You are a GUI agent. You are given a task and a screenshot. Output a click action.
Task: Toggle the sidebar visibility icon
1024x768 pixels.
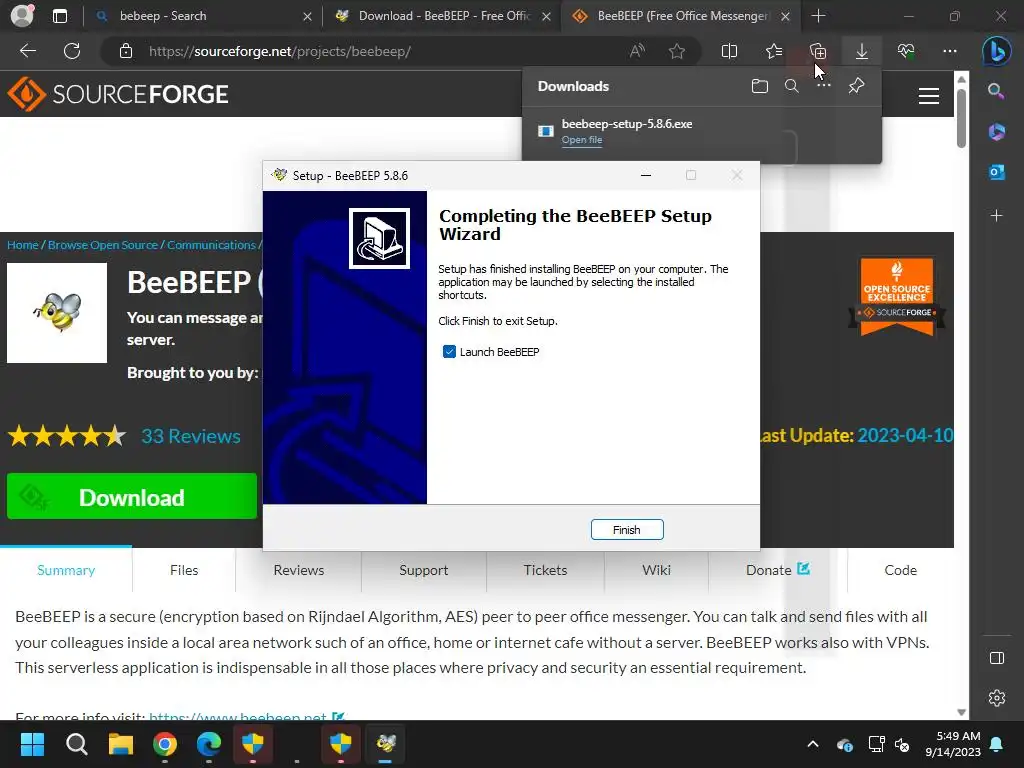pos(997,658)
